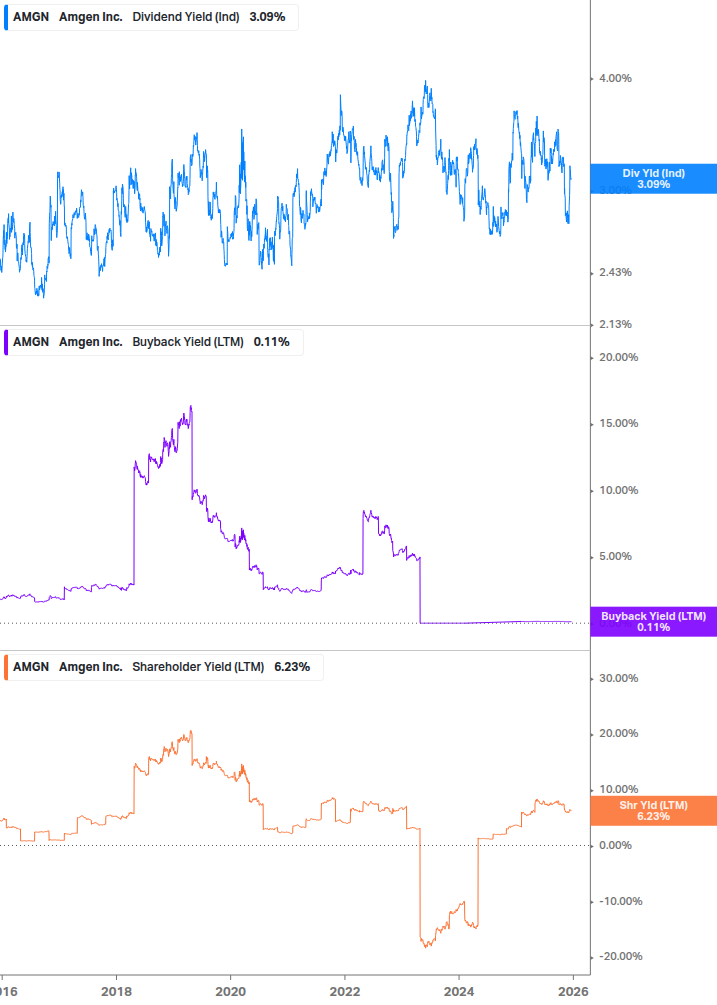Click the 2.43% label on dividend yield axis
The height and width of the screenshot is (1005, 717).
point(615,272)
